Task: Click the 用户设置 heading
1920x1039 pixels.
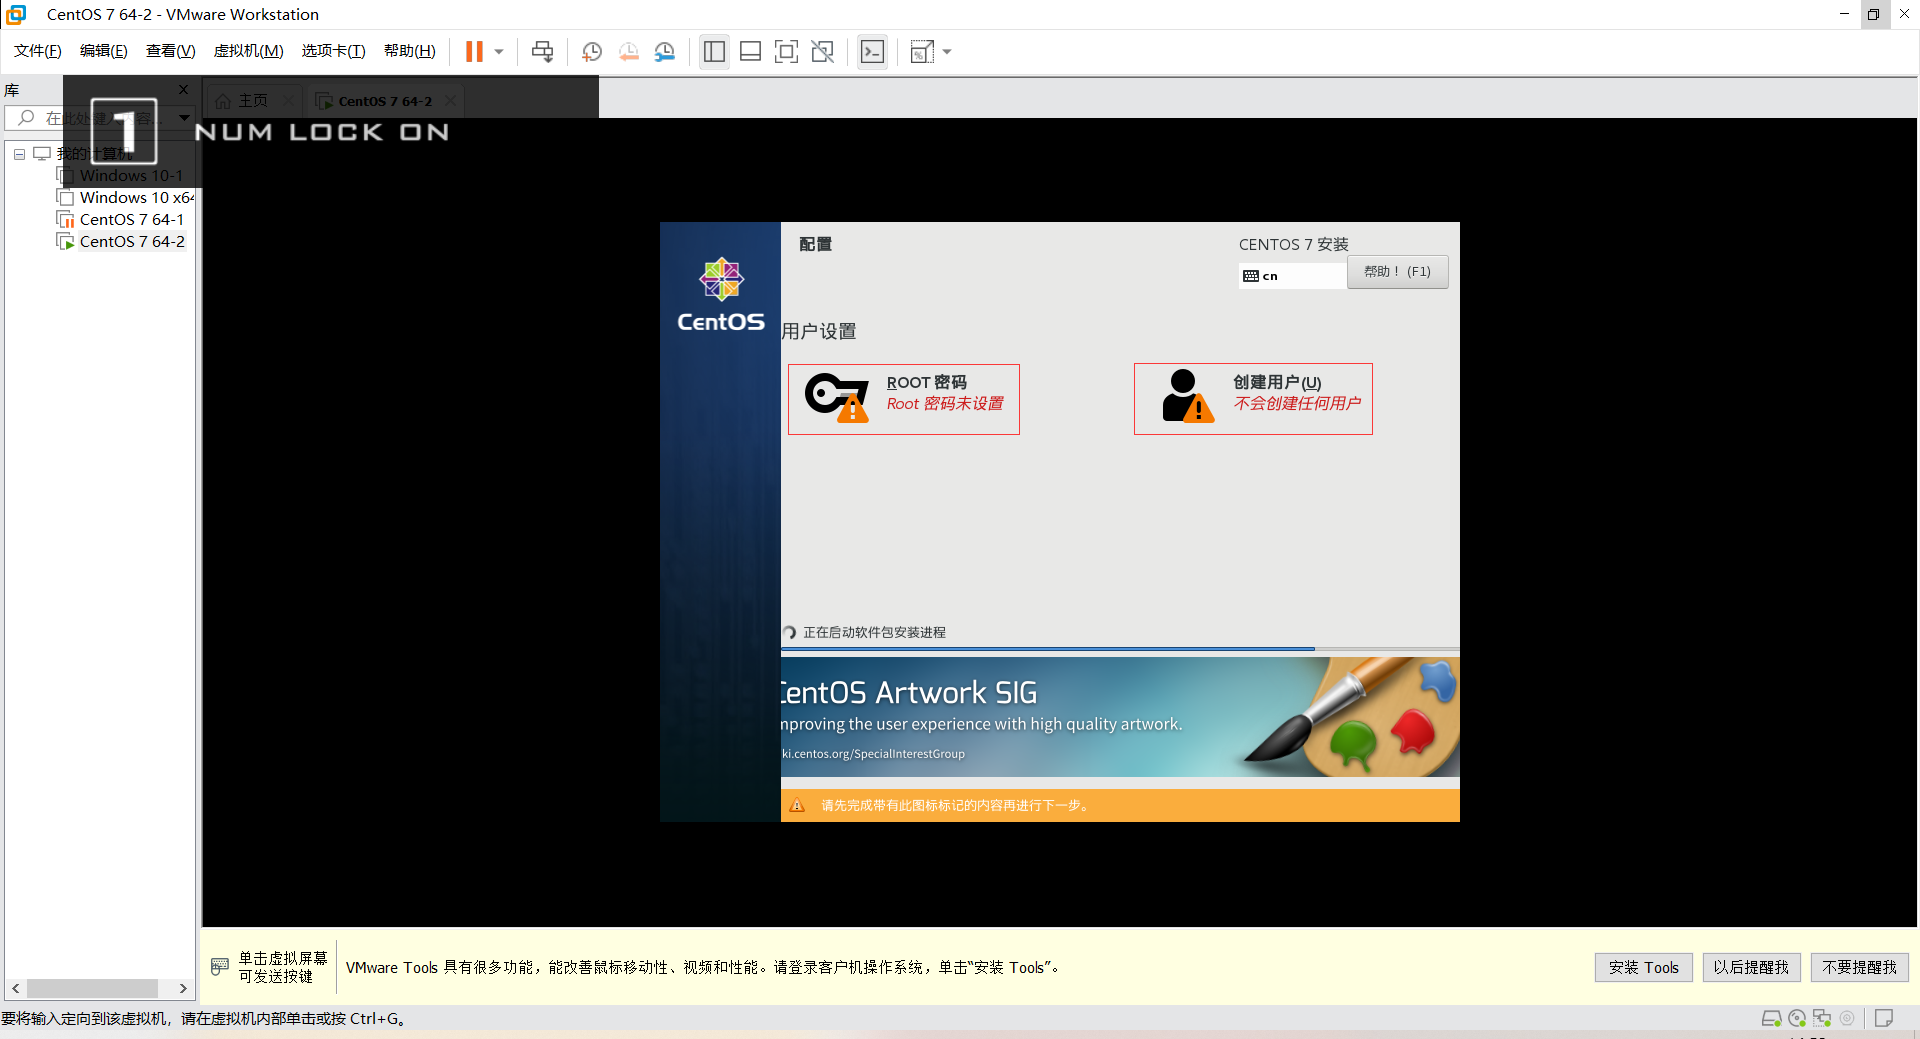Action: coord(819,331)
